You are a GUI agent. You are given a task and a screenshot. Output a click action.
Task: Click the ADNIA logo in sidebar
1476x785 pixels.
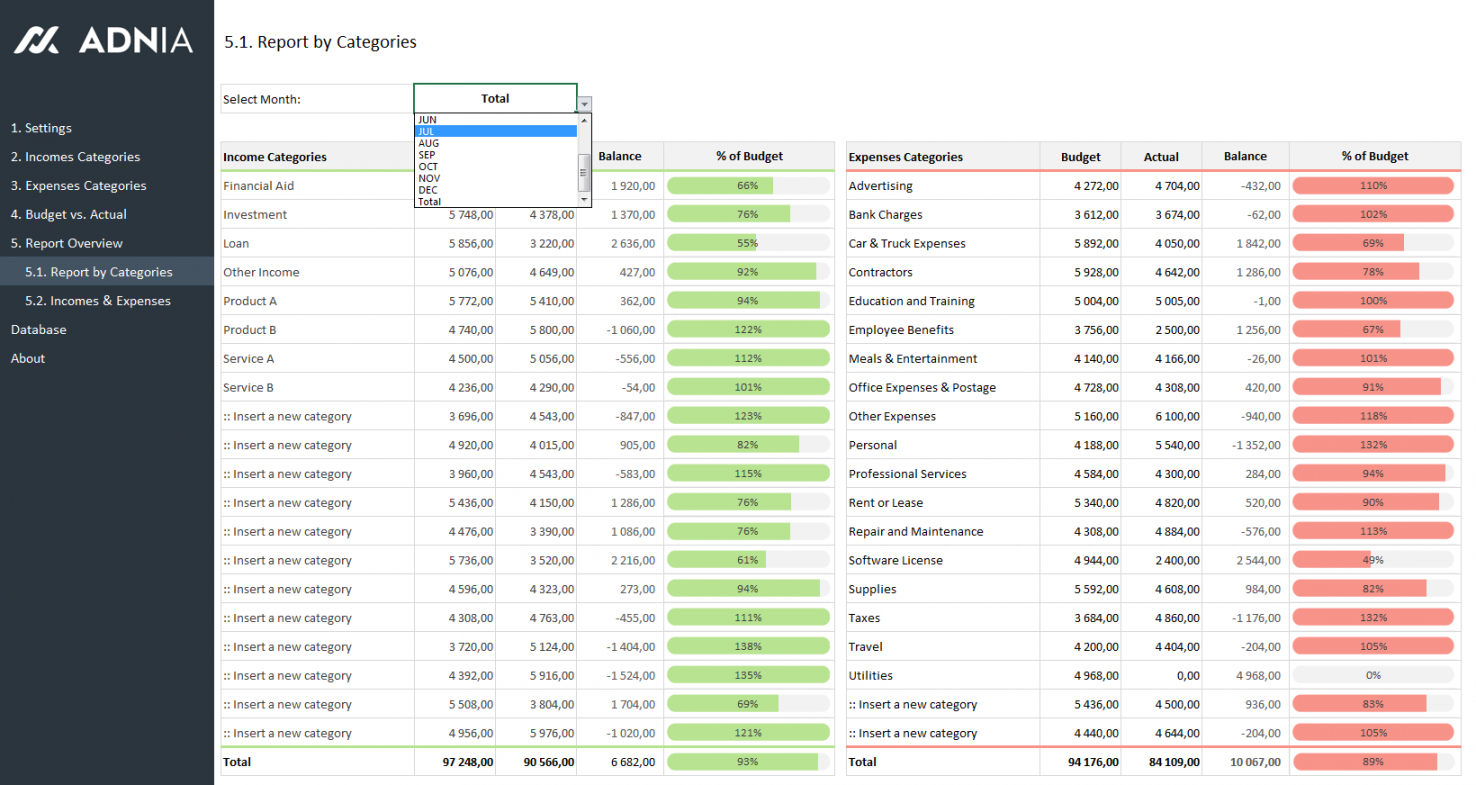click(102, 40)
